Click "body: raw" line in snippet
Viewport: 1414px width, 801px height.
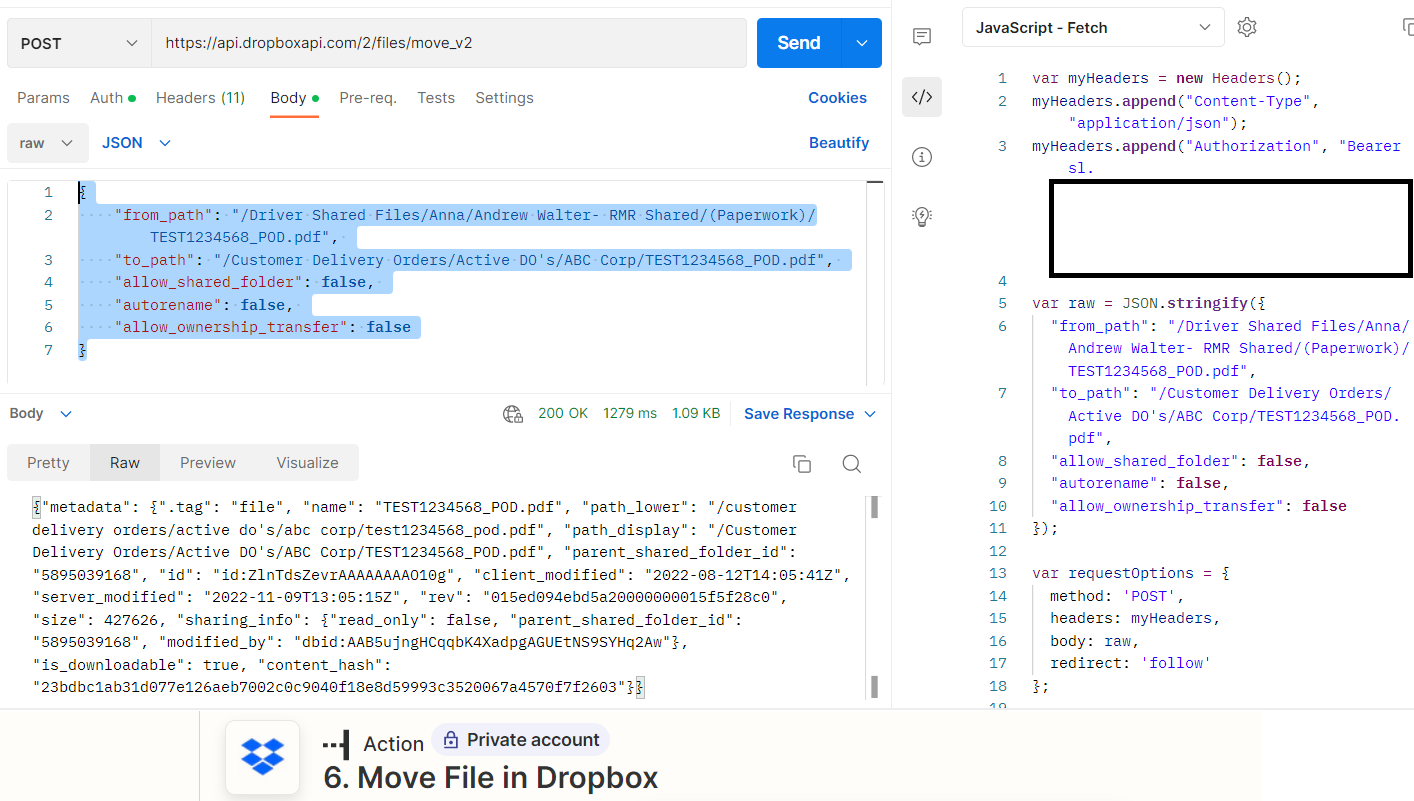1095,641
